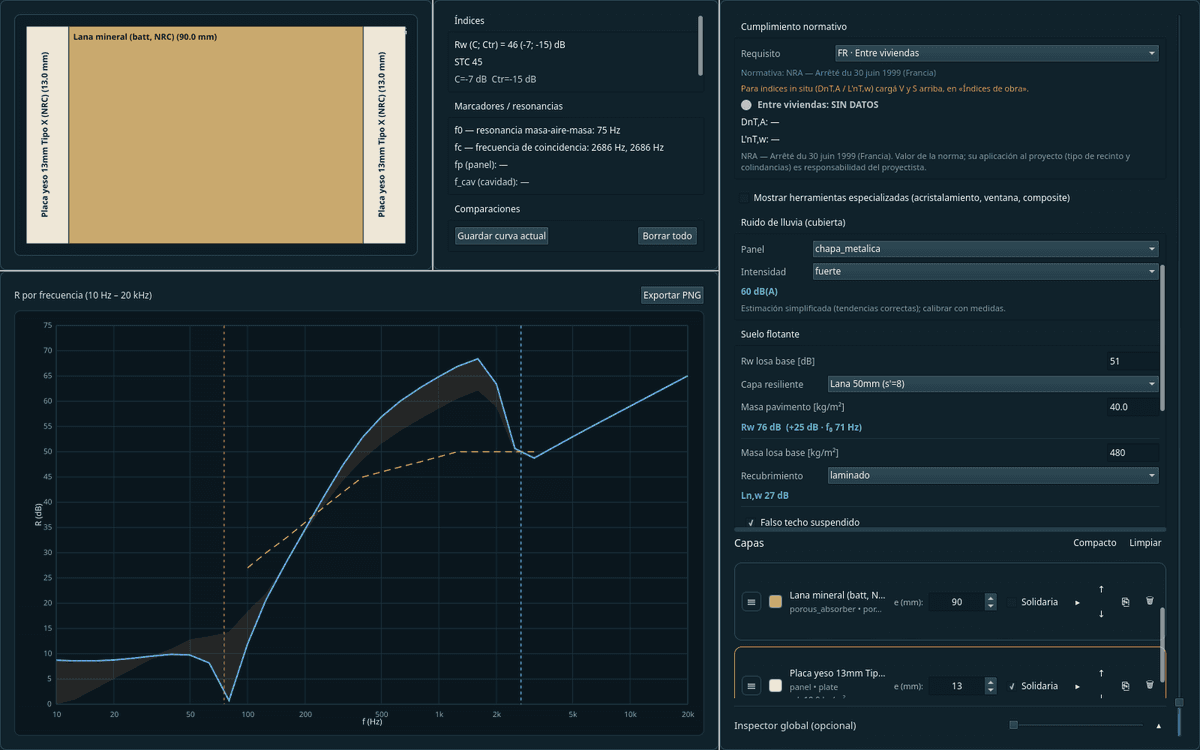The image size is (1200, 750).
Task: Open the Placa yeso layer color swatch
Action: point(775,686)
